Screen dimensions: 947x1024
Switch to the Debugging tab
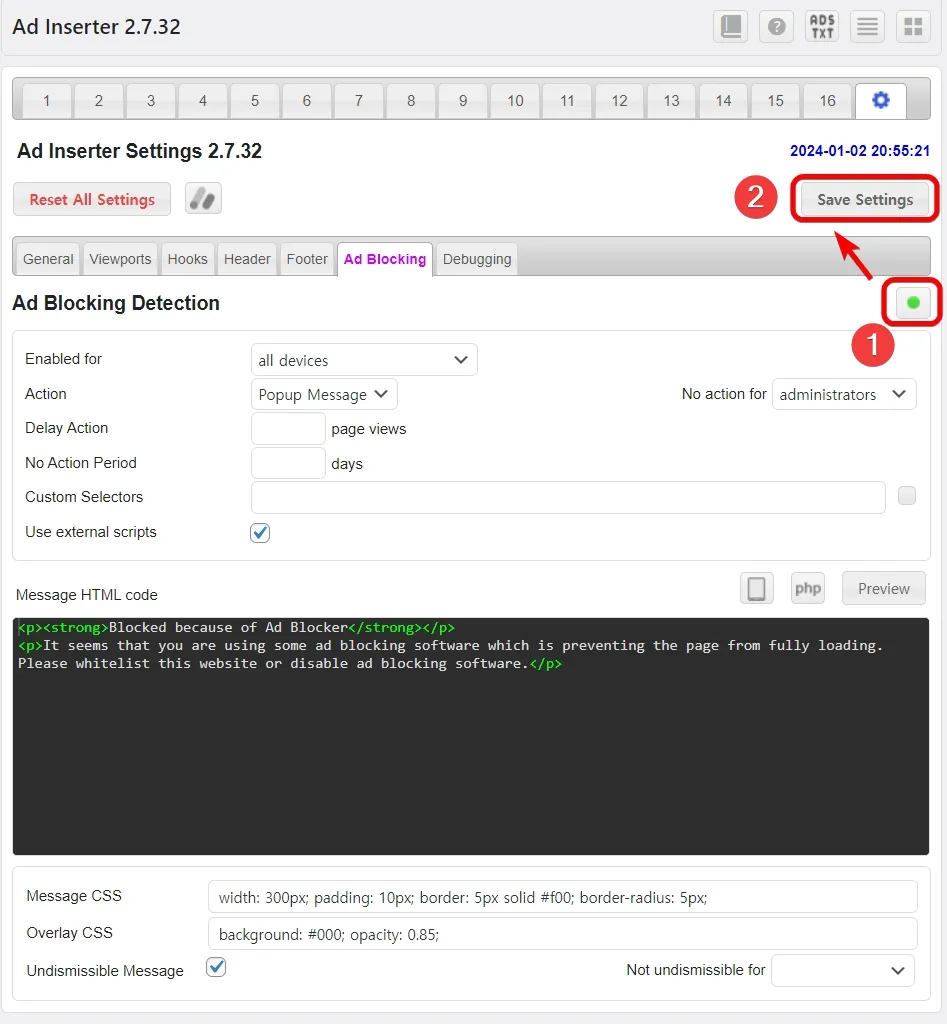tap(477, 259)
